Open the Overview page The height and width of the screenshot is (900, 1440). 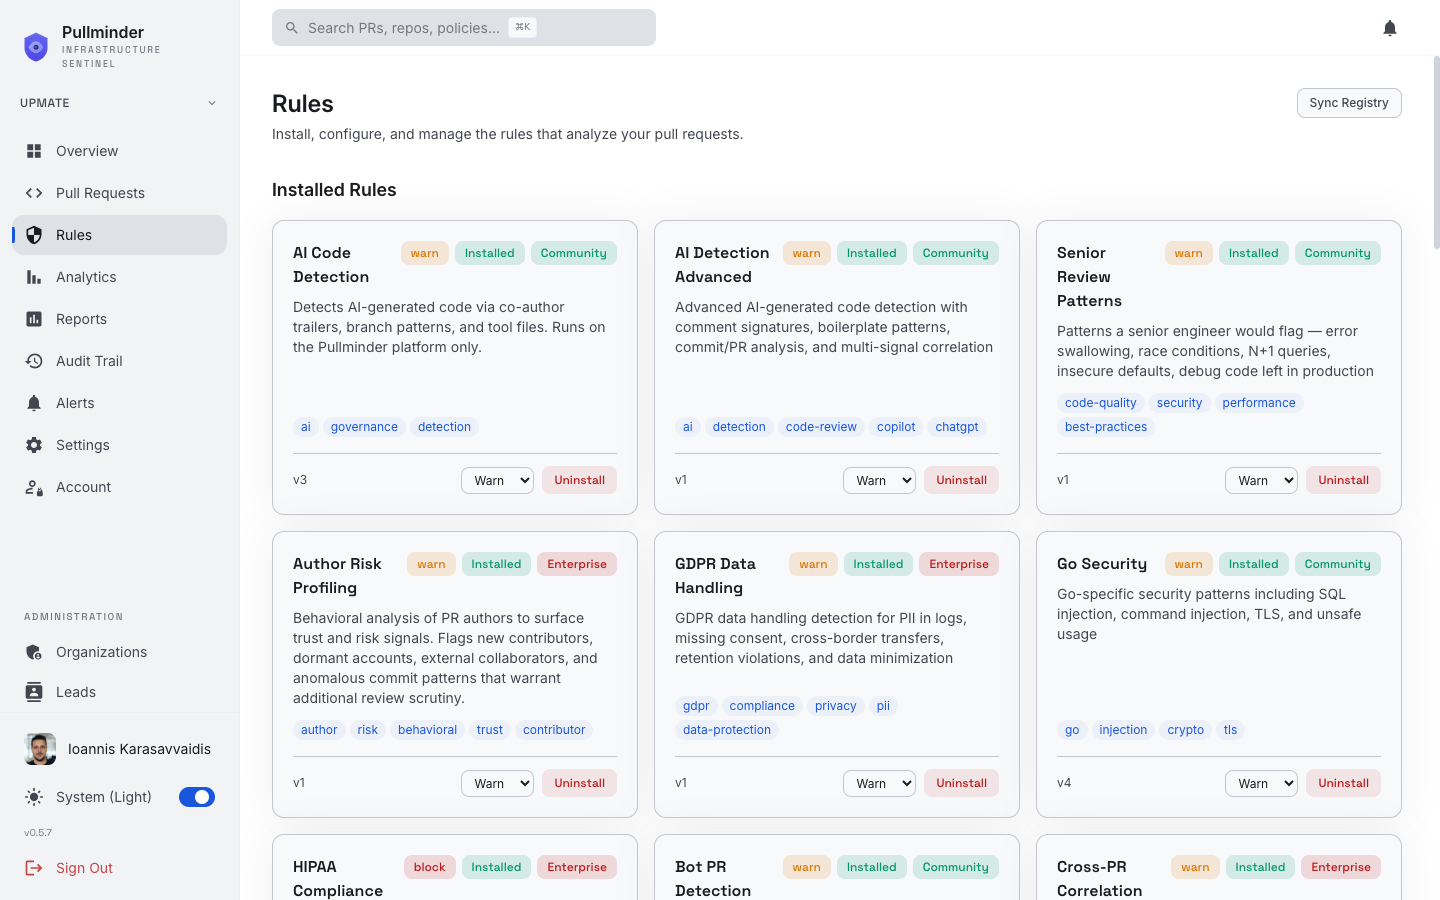pos(120,151)
